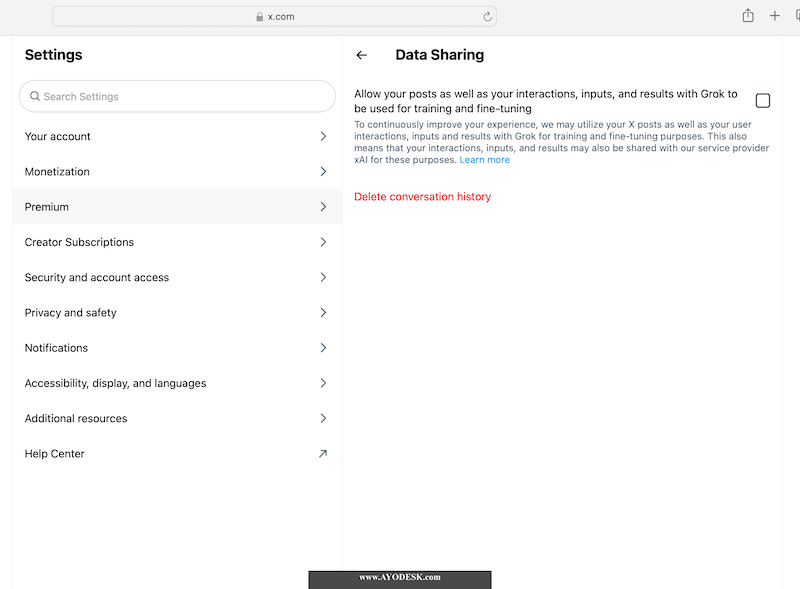This screenshot has width=800, height=589.
Task: Click the back arrow on Data Sharing page
Action: tap(362, 55)
